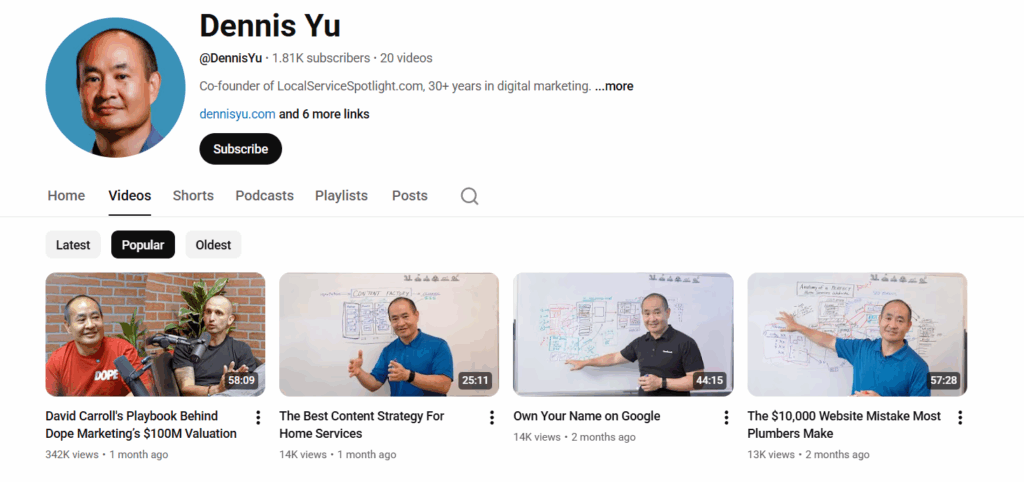
Task: Open options menu for Best Content Strategy video
Action: 492,417
